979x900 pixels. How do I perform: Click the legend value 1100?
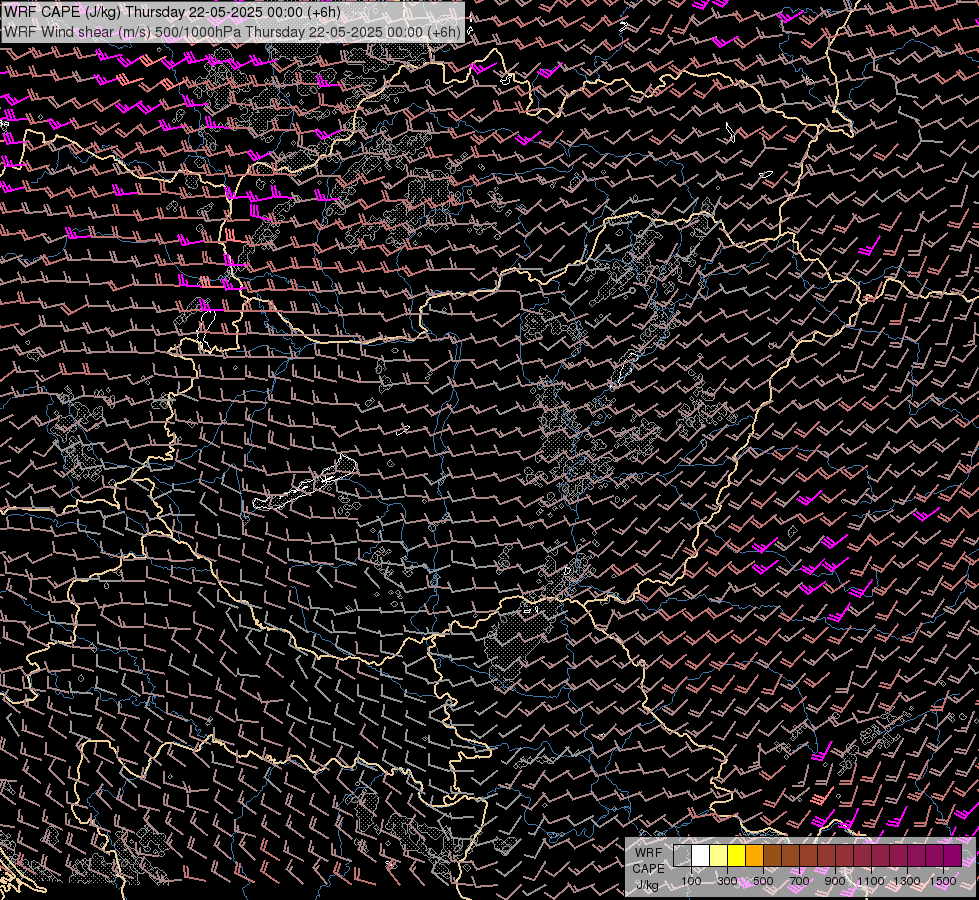871,881
